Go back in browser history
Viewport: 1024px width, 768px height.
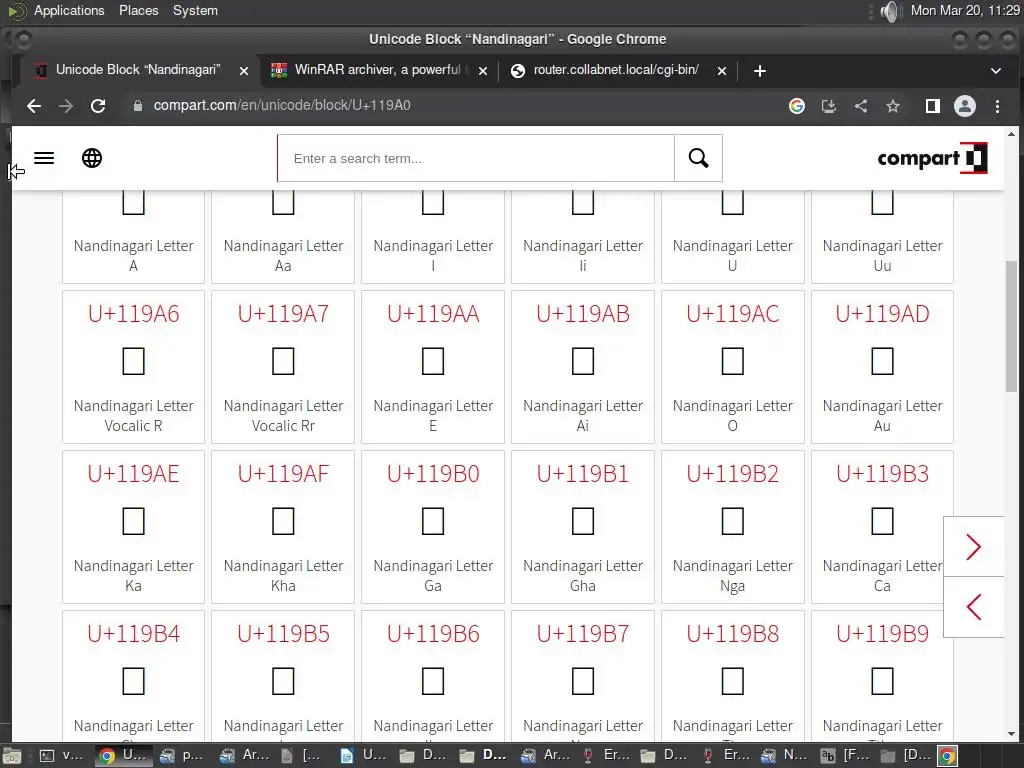(34, 106)
